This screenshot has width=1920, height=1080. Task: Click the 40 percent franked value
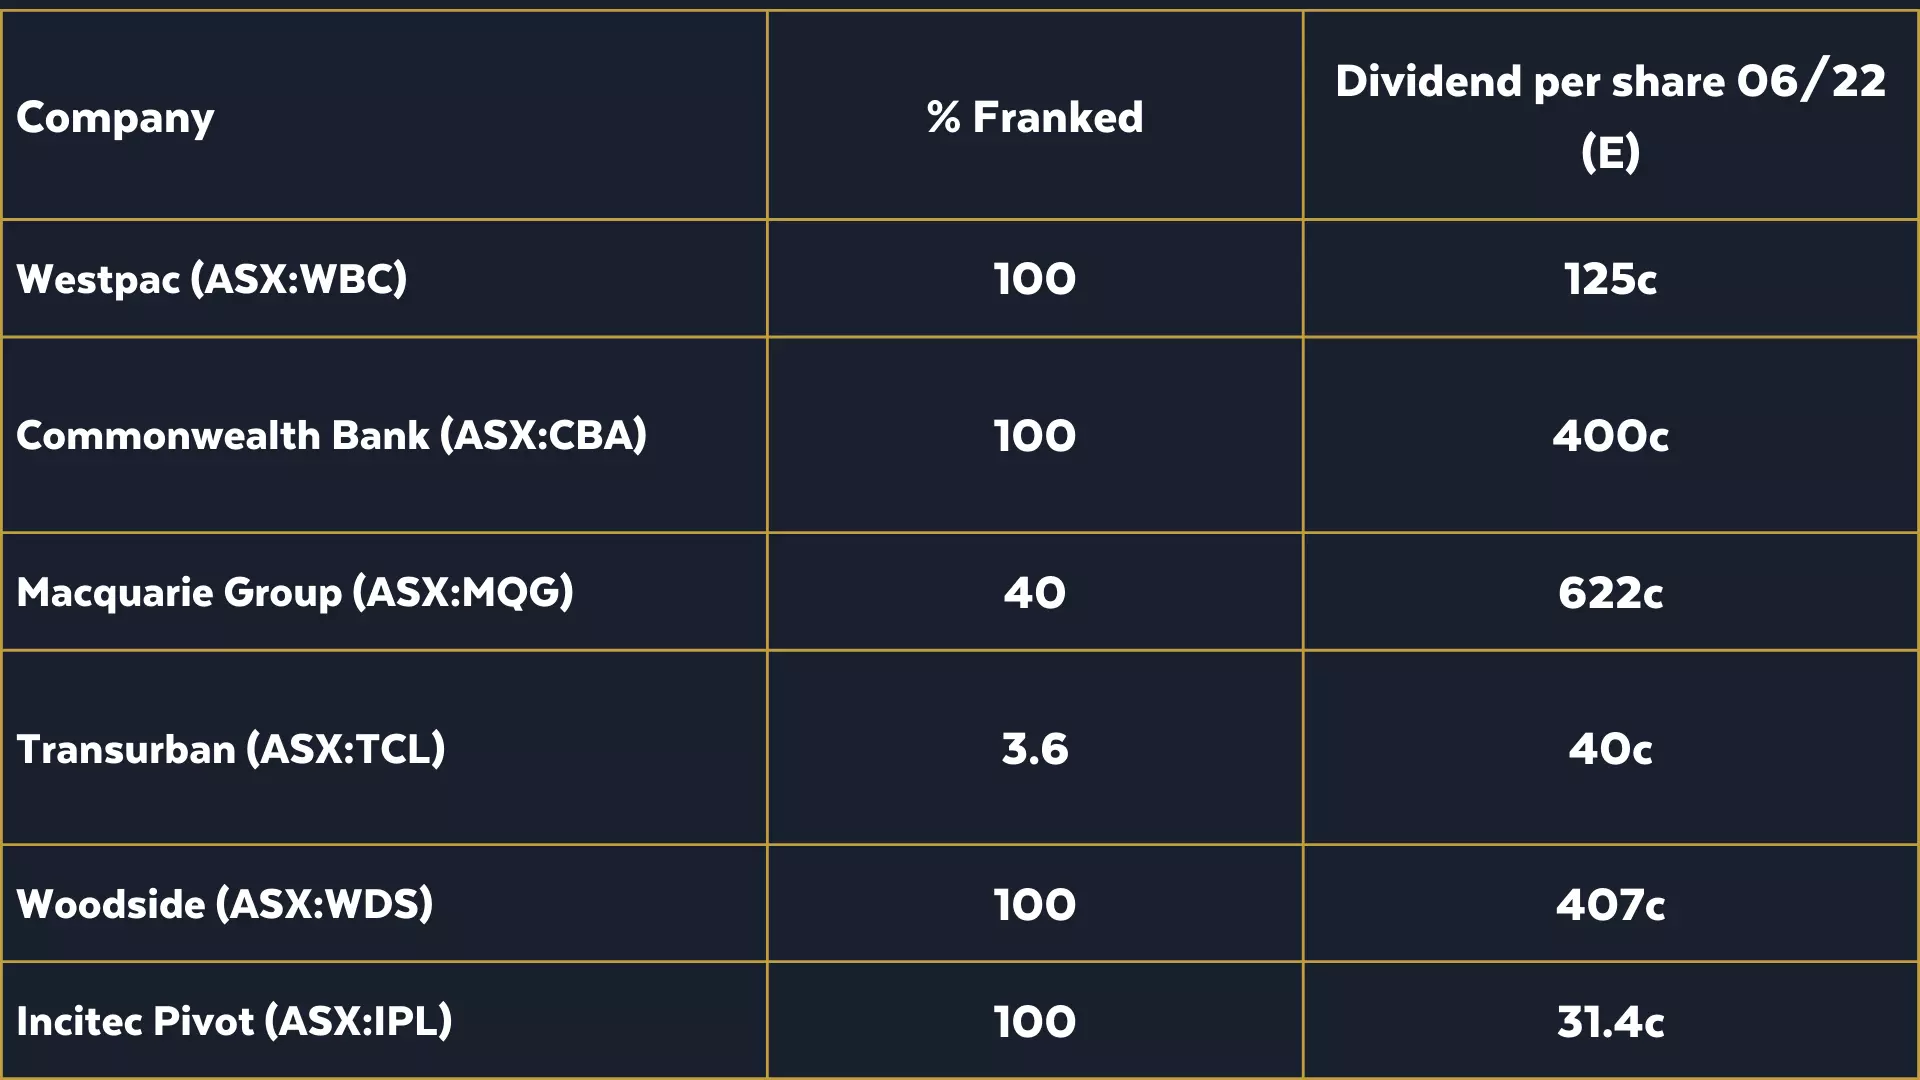[x=1034, y=592]
